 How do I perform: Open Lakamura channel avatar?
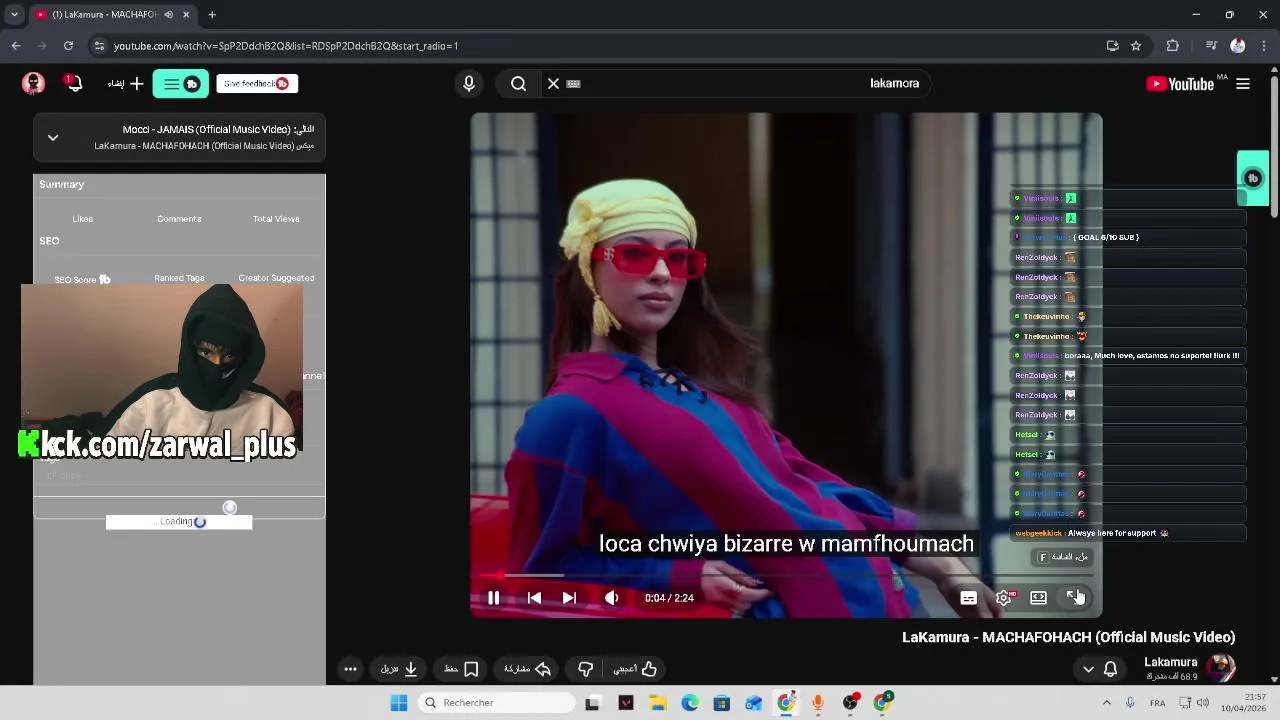(x=1221, y=668)
